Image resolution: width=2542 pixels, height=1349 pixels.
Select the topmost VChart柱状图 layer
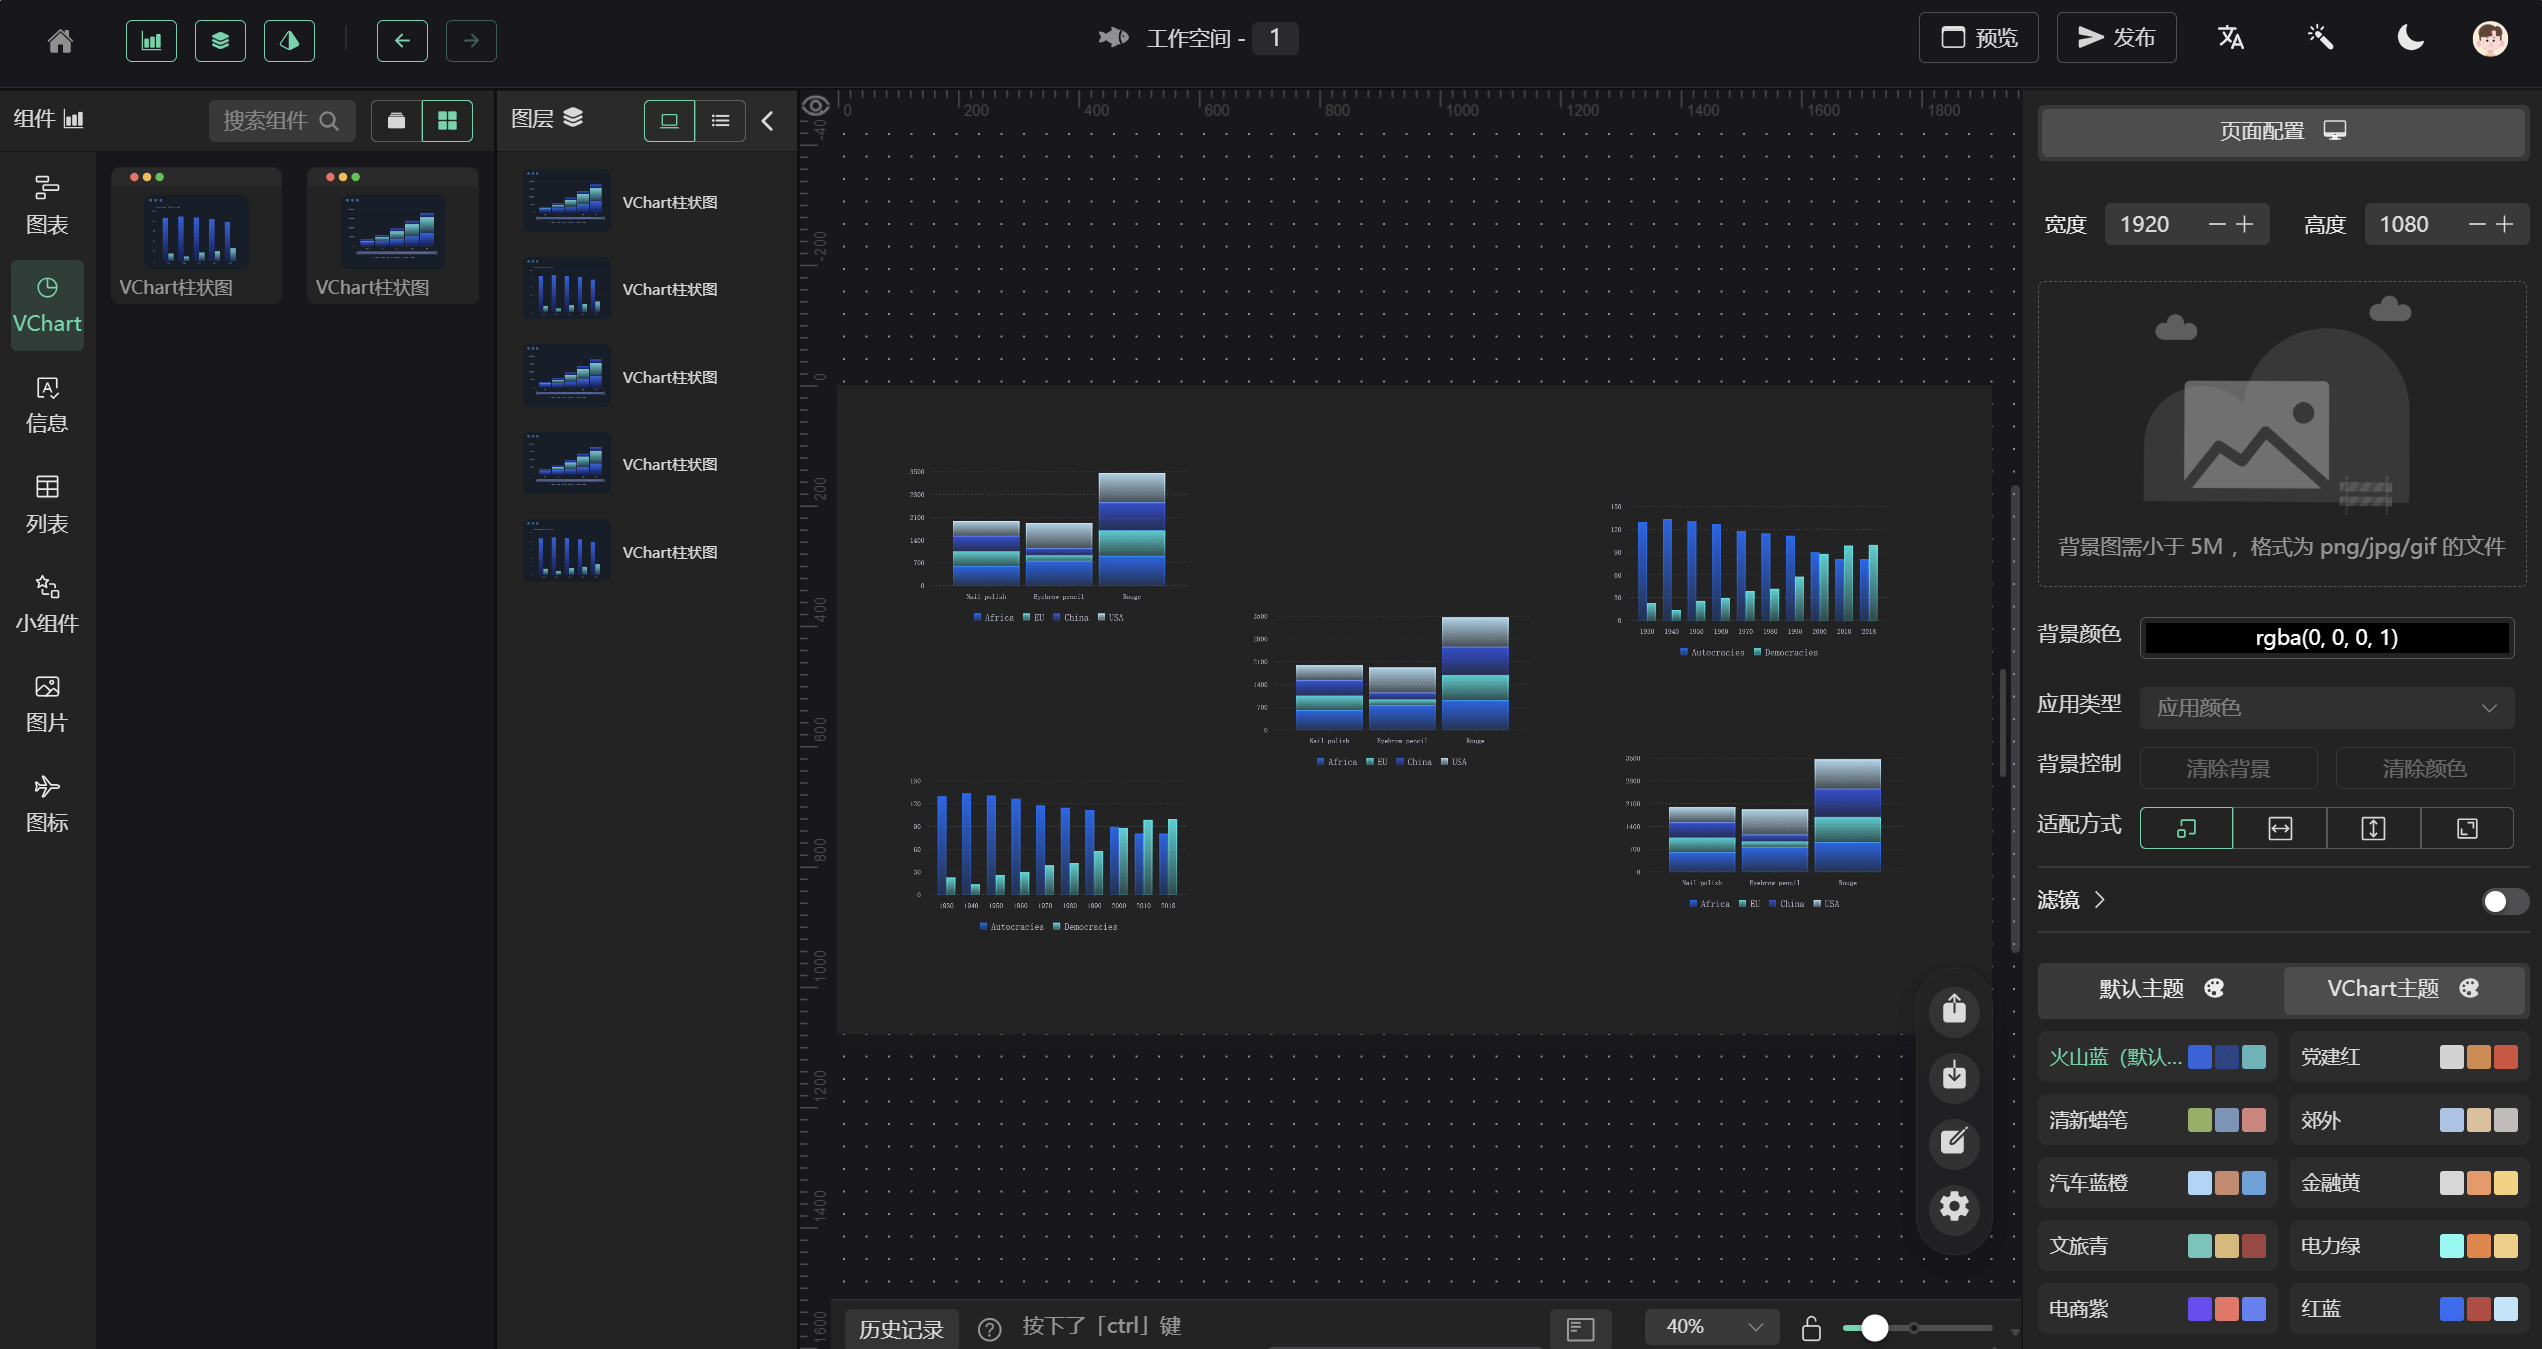pyautogui.click(x=648, y=202)
